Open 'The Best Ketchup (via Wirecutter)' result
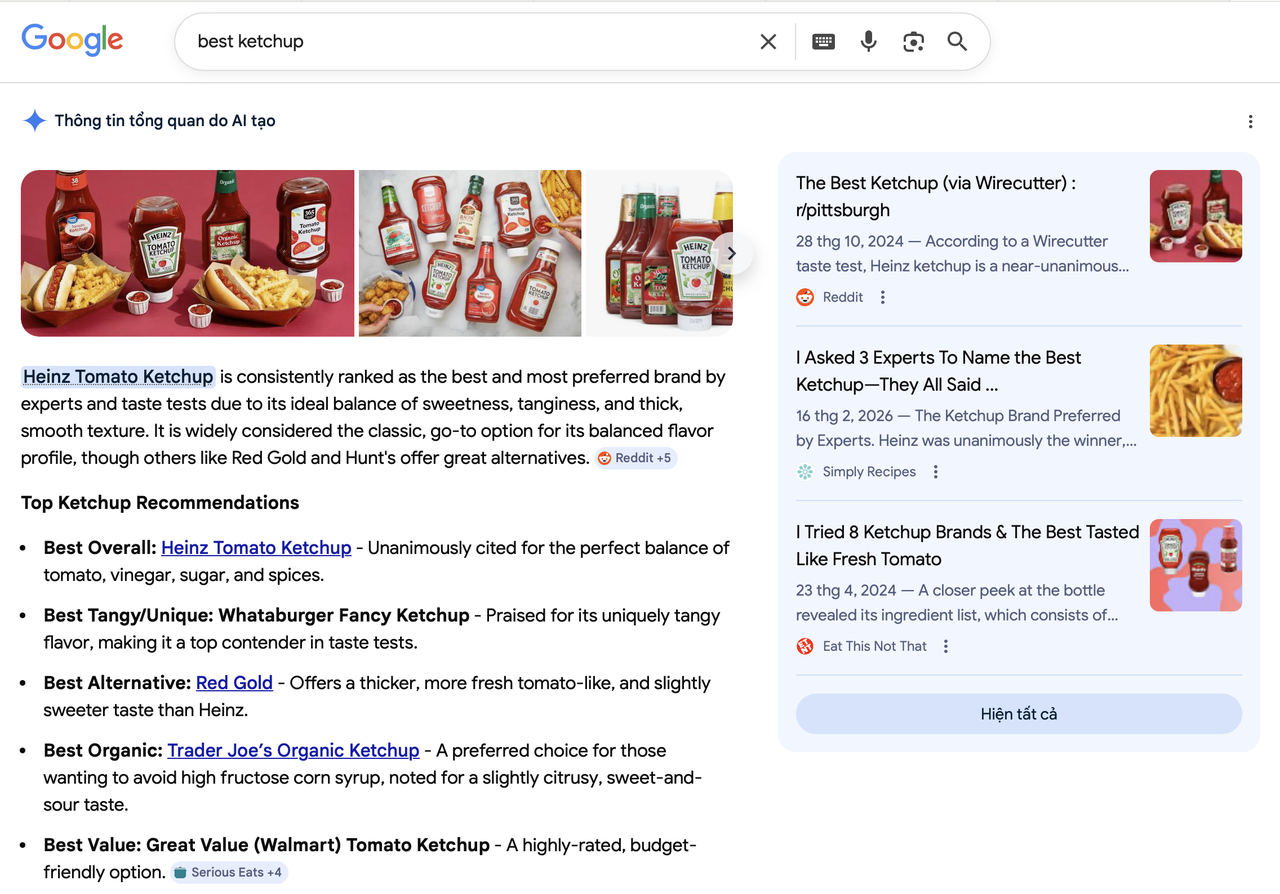Viewport: 1280px width, 894px height. [x=936, y=196]
